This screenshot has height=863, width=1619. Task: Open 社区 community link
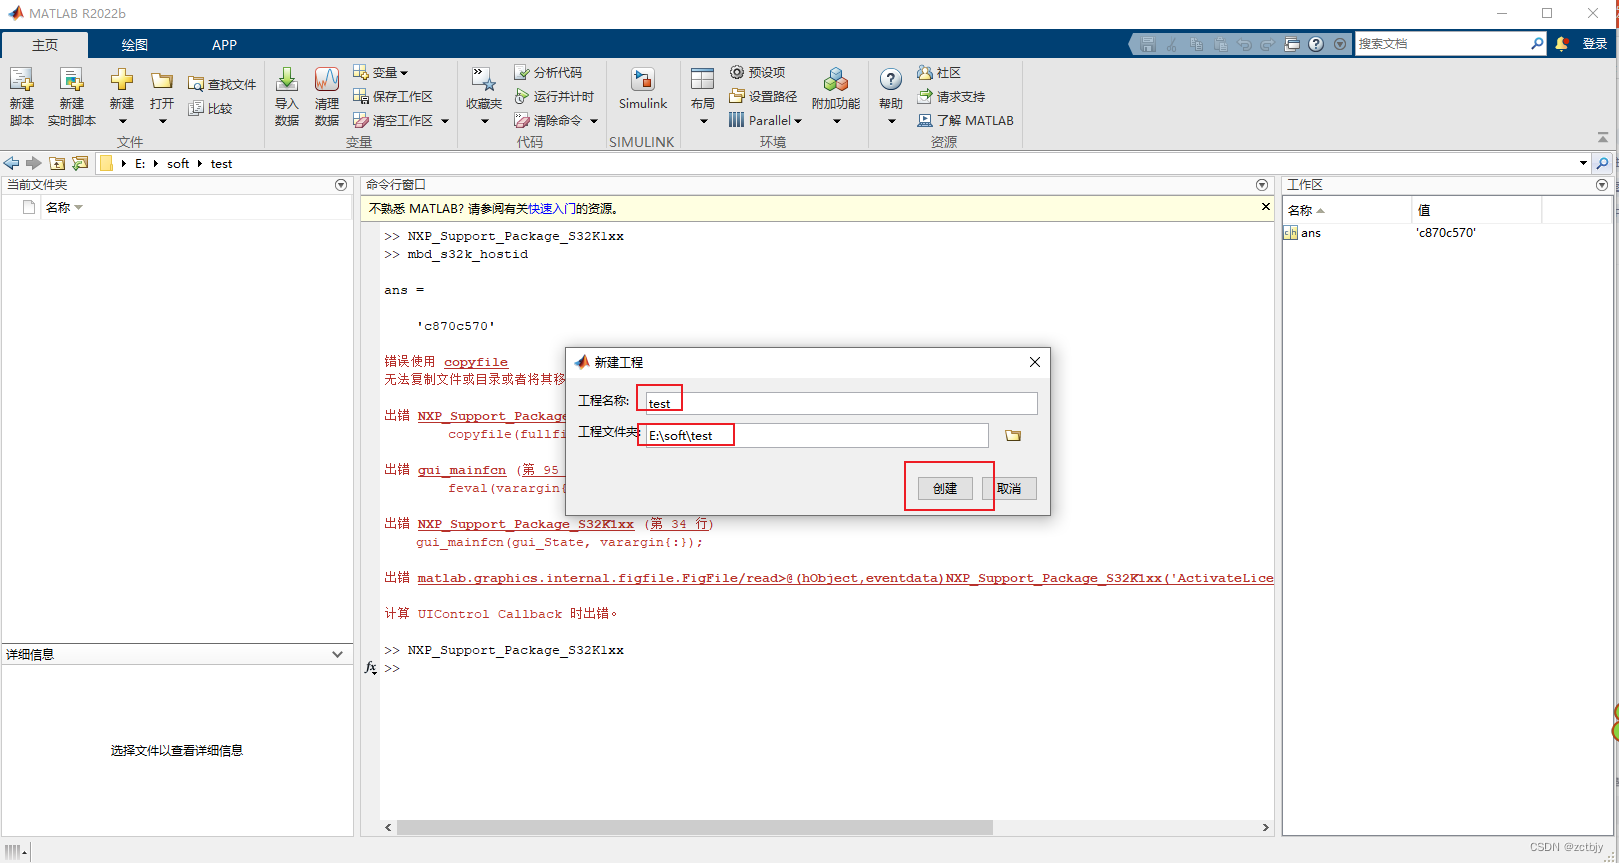click(x=939, y=72)
